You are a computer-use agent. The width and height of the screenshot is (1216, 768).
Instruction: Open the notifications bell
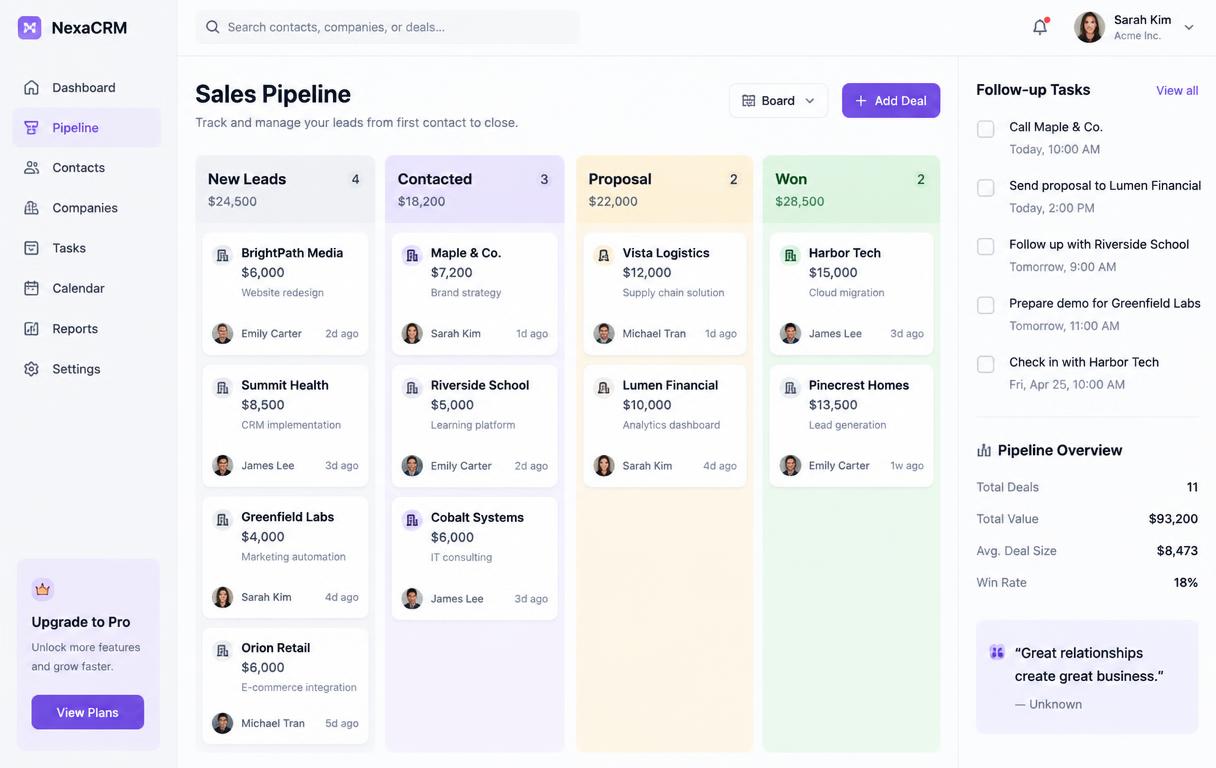(1040, 27)
